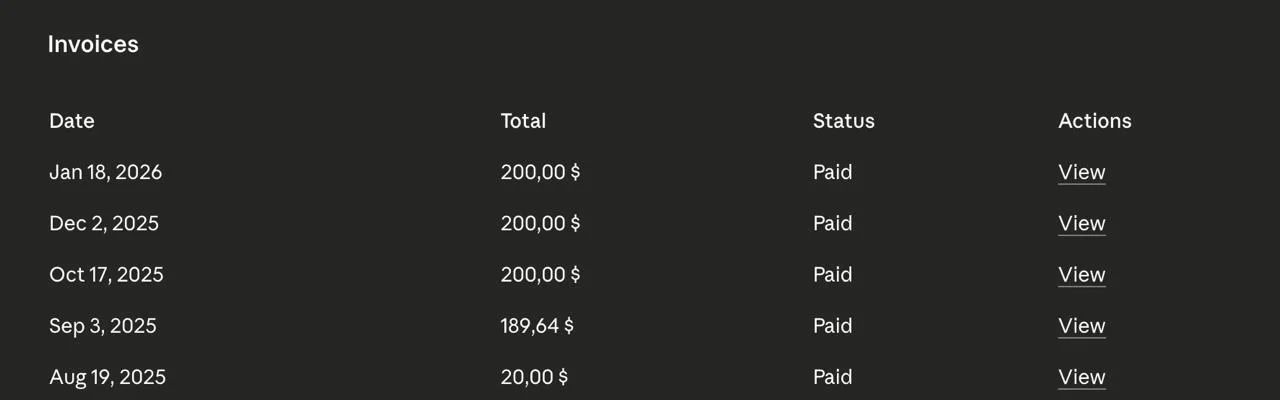Click the Paid status for Jan 18, 2026
Viewport: 1280px width, 400px height.
point(832,172)
